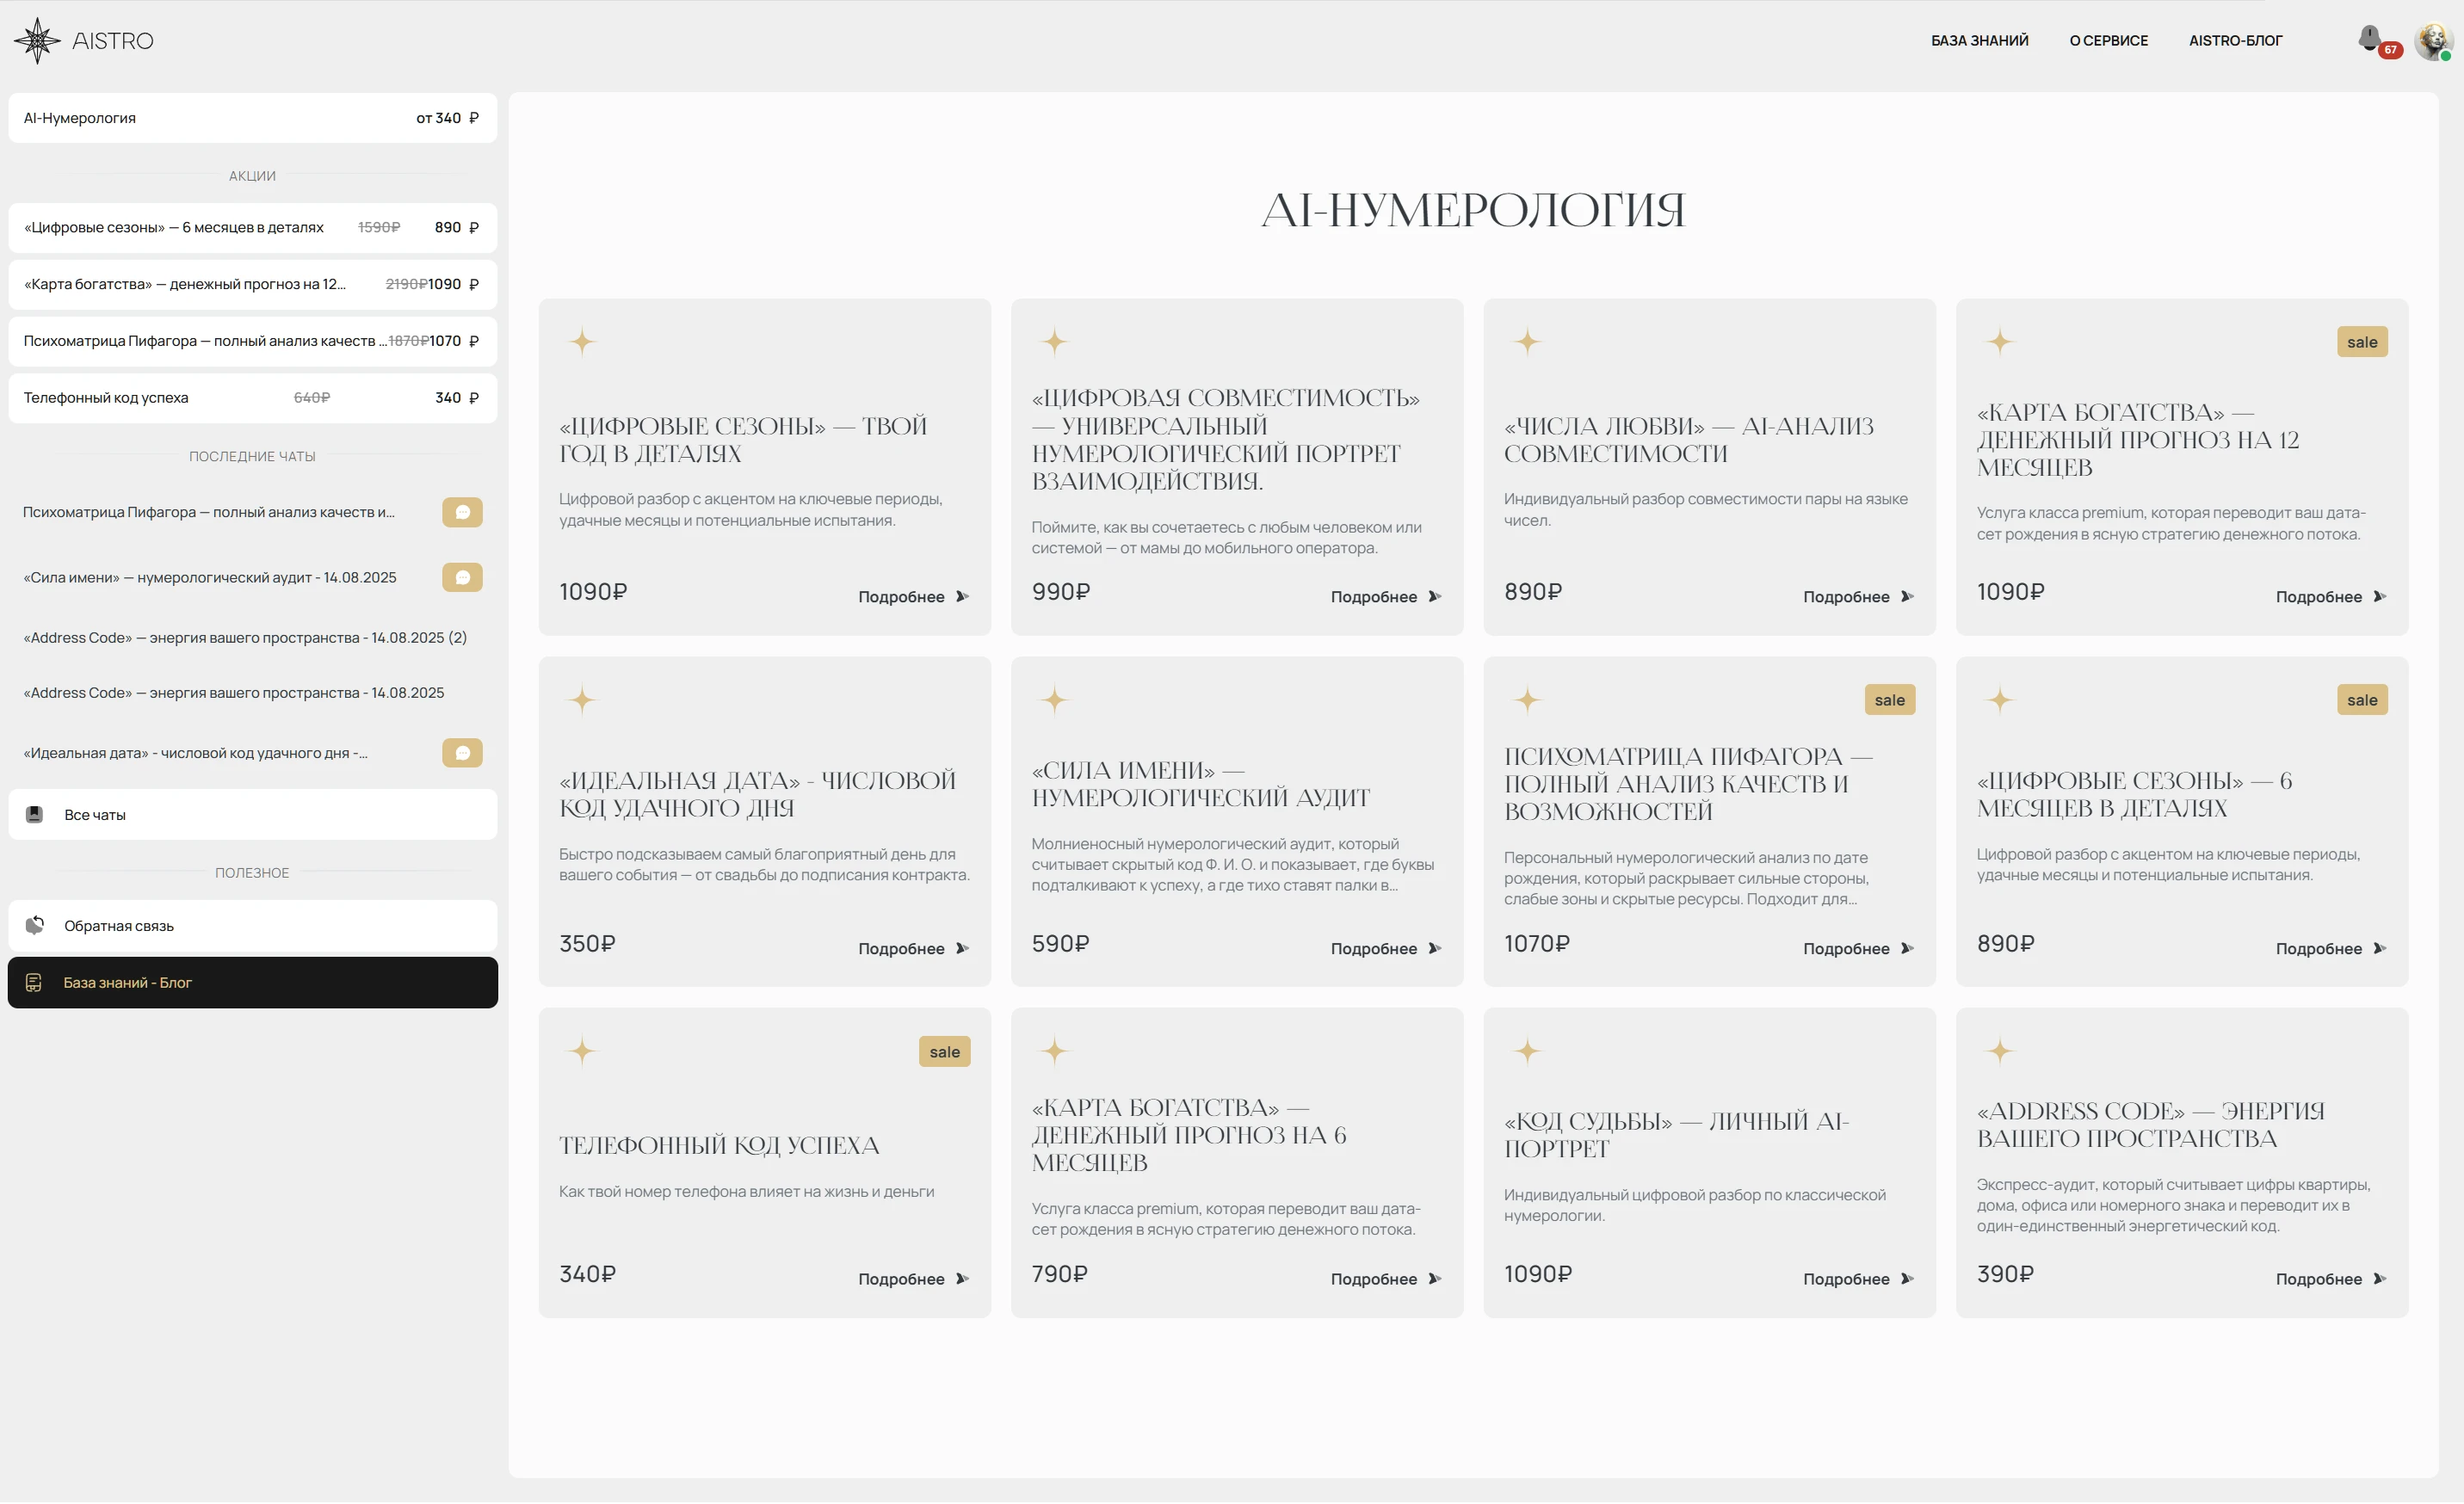Click the «КОД СУДЬБЫ» card title
The width and height of the screenshot is (2464, 1504).
point(1676,1136)
